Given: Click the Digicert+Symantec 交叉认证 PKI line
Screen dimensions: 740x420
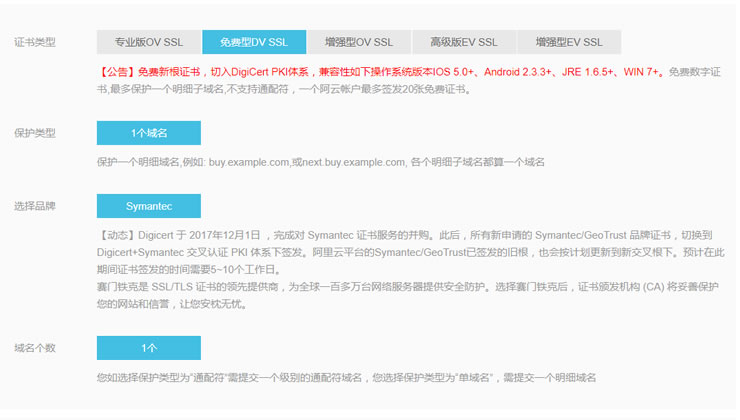Looking at the screenshot, I should click(411, 252).
